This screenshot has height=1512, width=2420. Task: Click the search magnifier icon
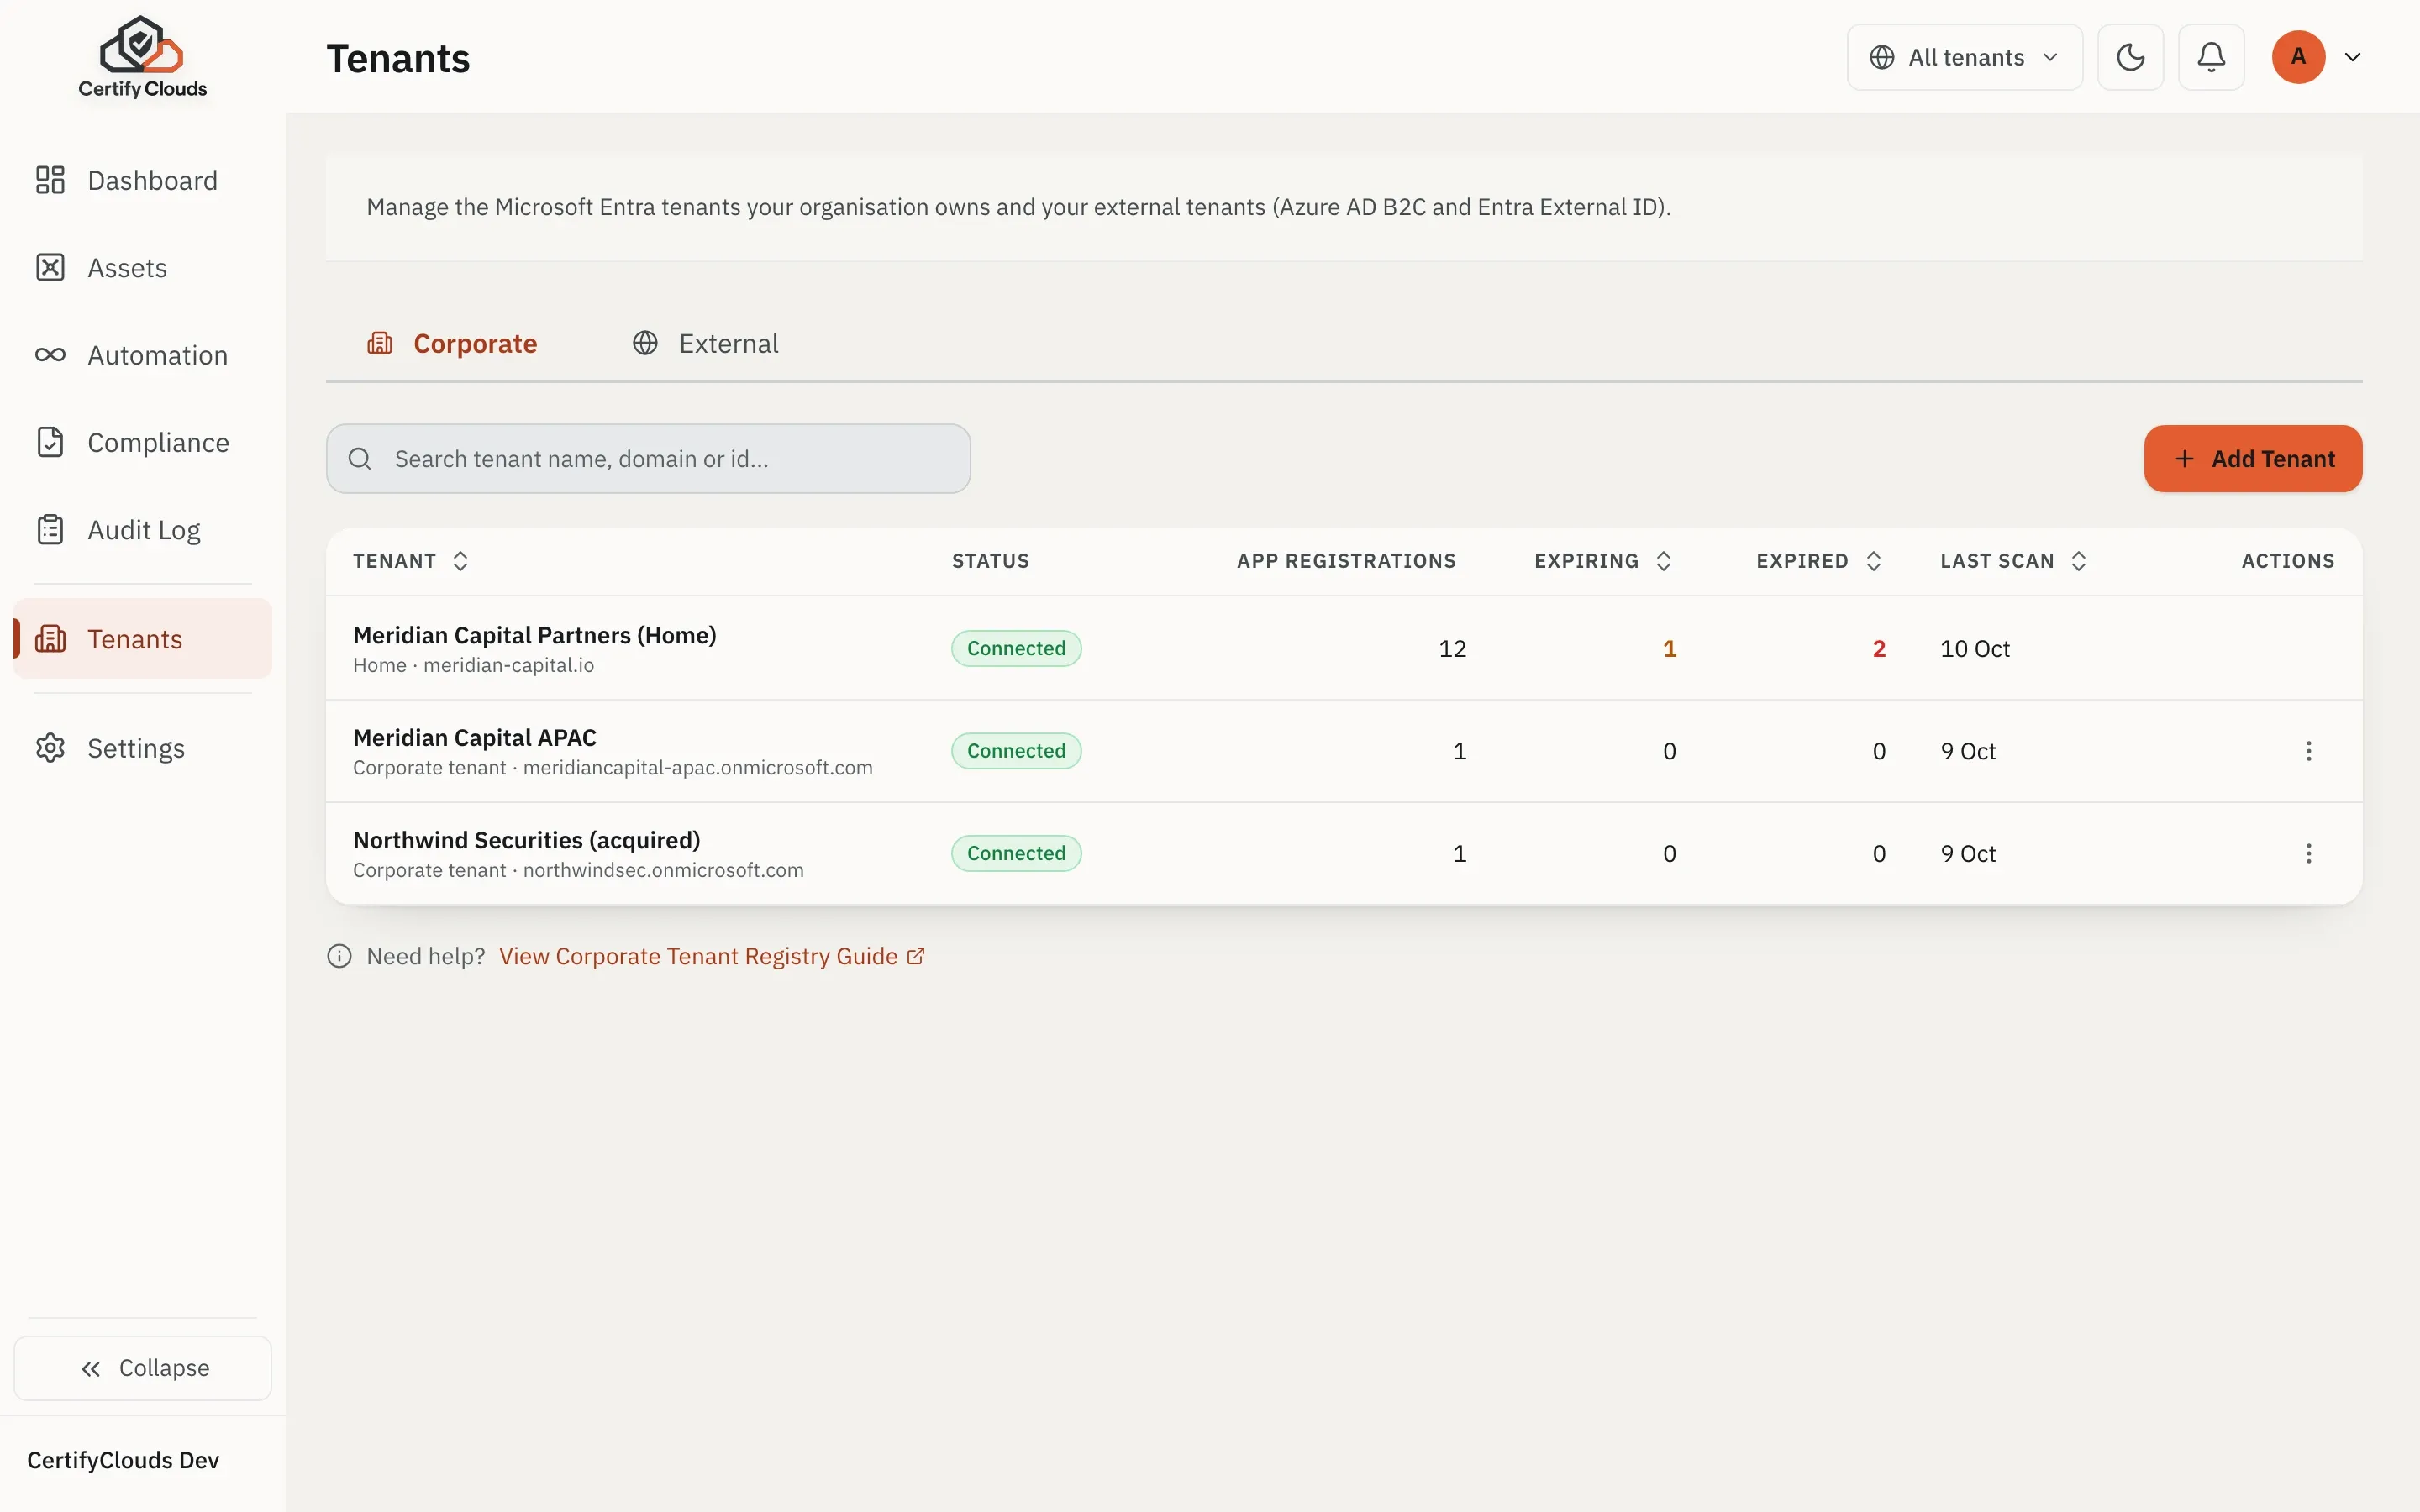tap(360, 459)
